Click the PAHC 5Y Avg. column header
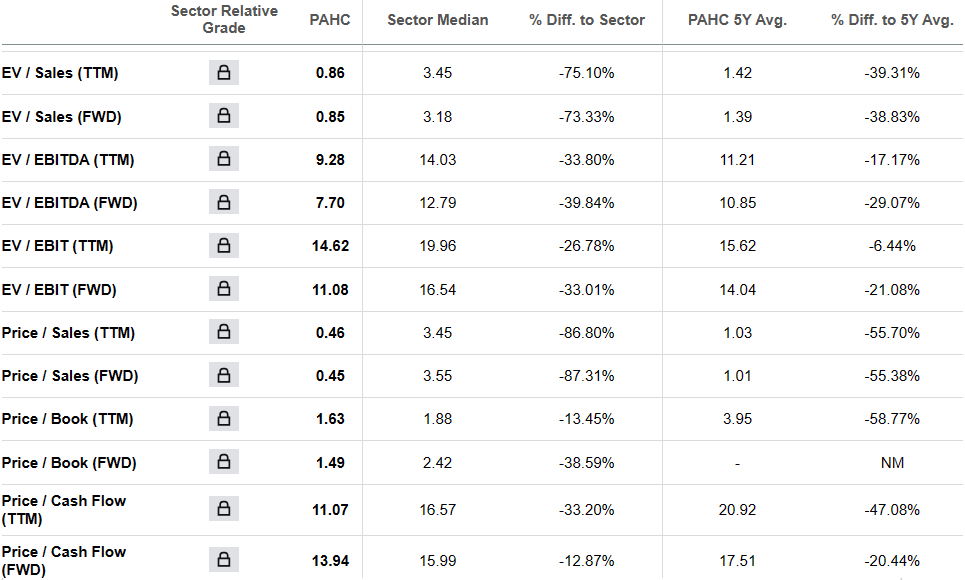 [737, 20]
